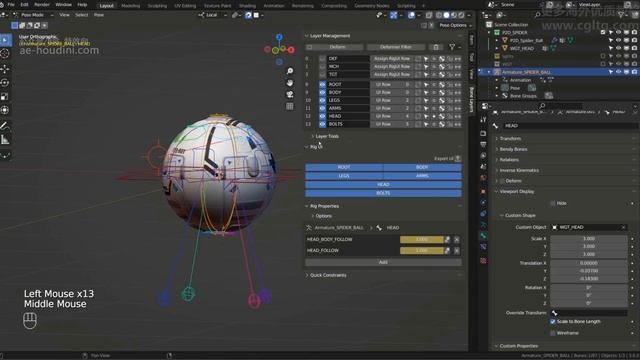Viewport: 640px width, 360px height.
Task: Open the Render menu
Action: coord(42,5)
